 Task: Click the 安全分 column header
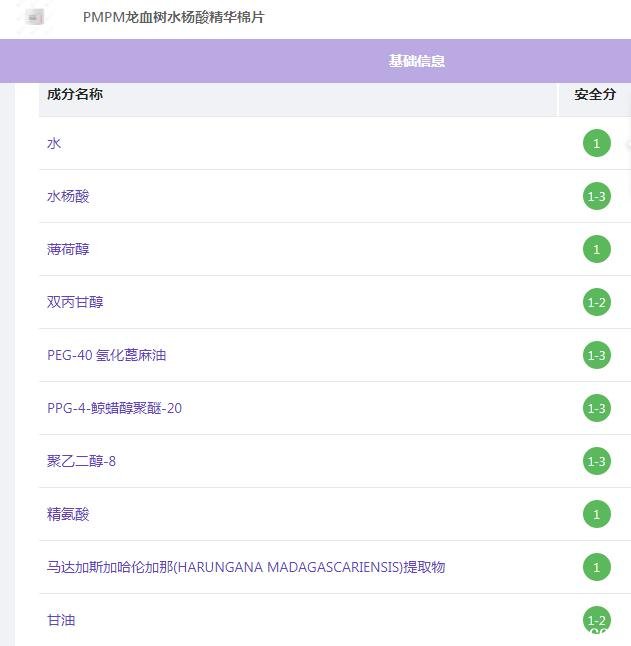595,94
